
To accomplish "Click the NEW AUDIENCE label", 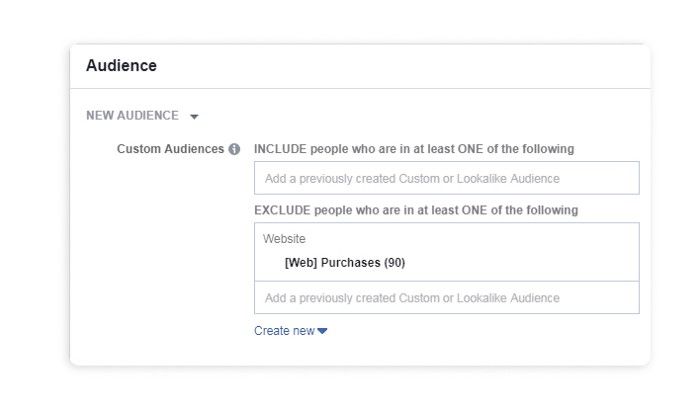I will pyautogui.click(x=132, y=115).
